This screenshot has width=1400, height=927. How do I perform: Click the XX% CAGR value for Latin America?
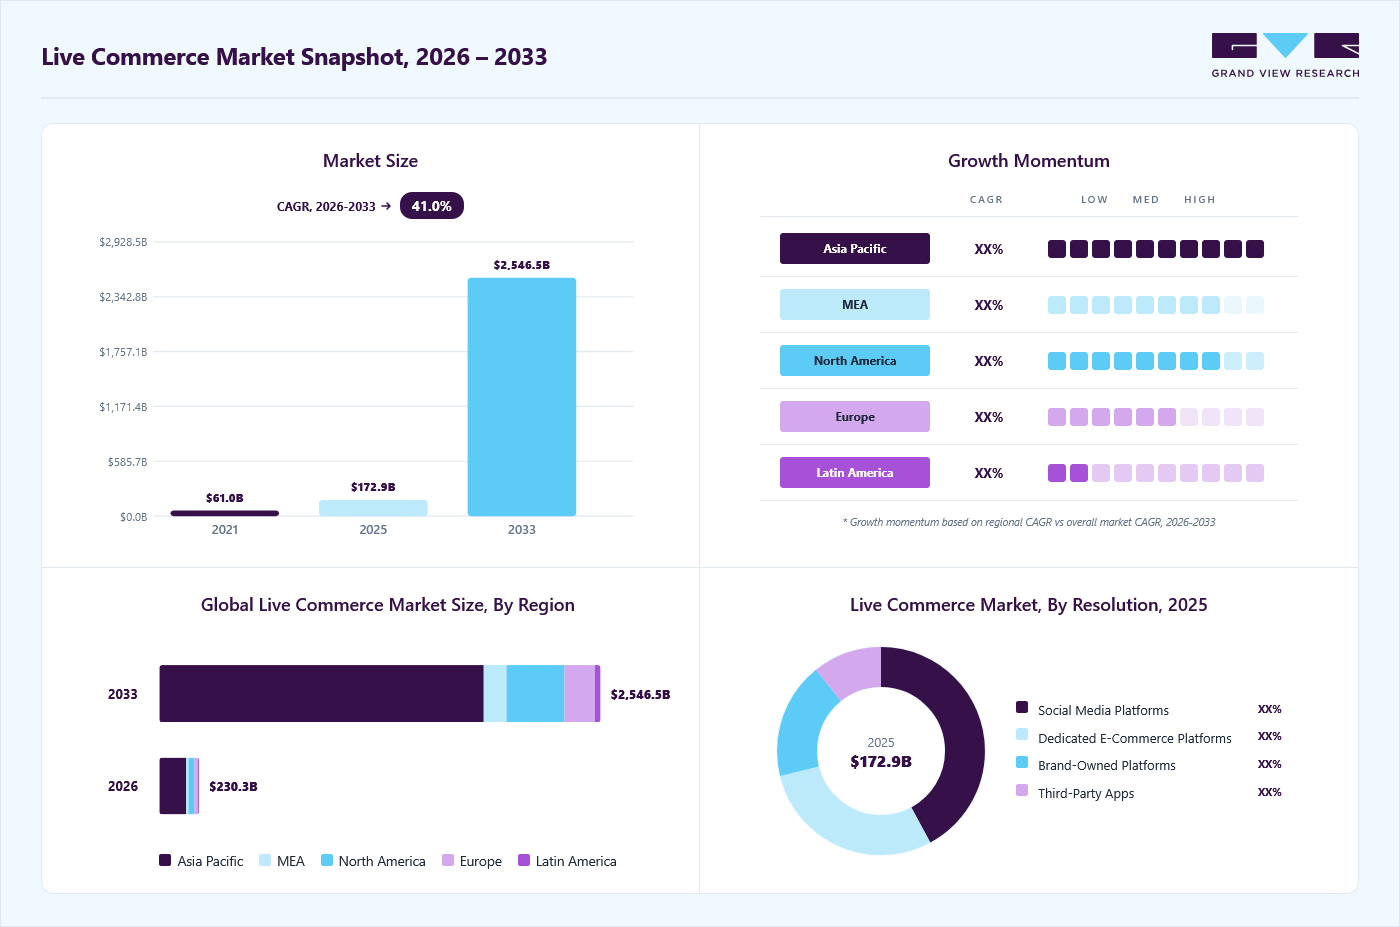click(x=989, y=473)
